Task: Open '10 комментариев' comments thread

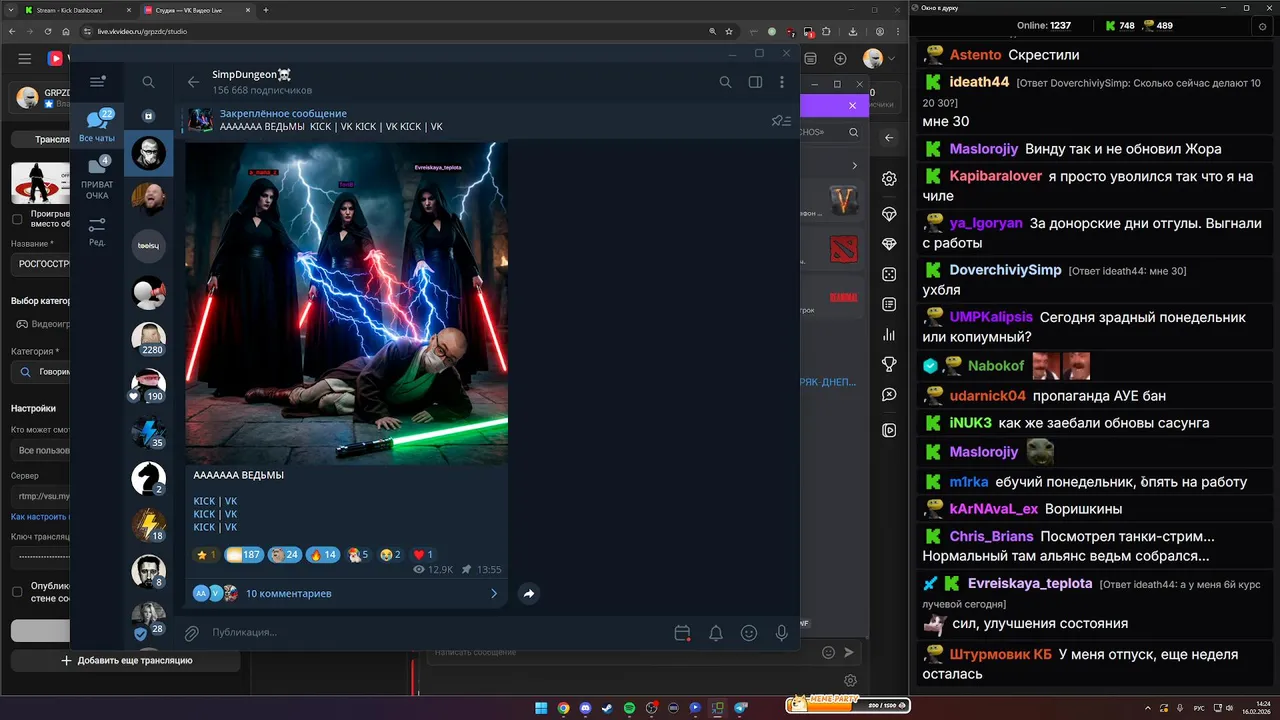Action: (x=346, y=593)
